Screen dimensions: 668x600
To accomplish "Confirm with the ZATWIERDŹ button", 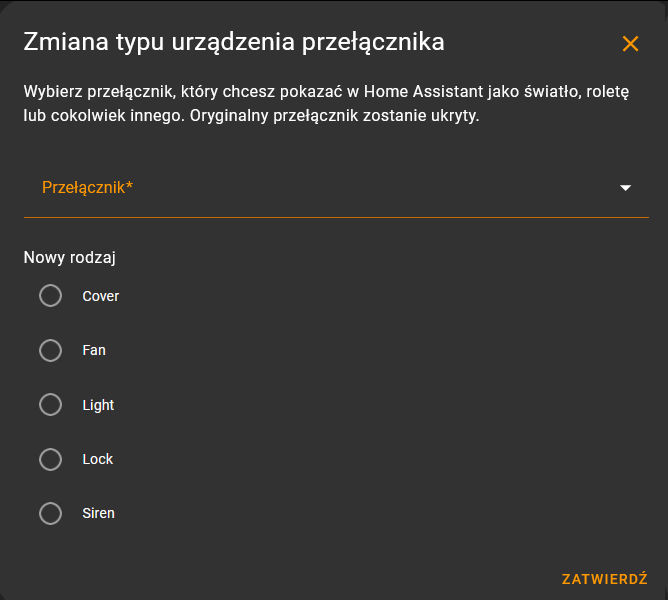I will (605, 579).
